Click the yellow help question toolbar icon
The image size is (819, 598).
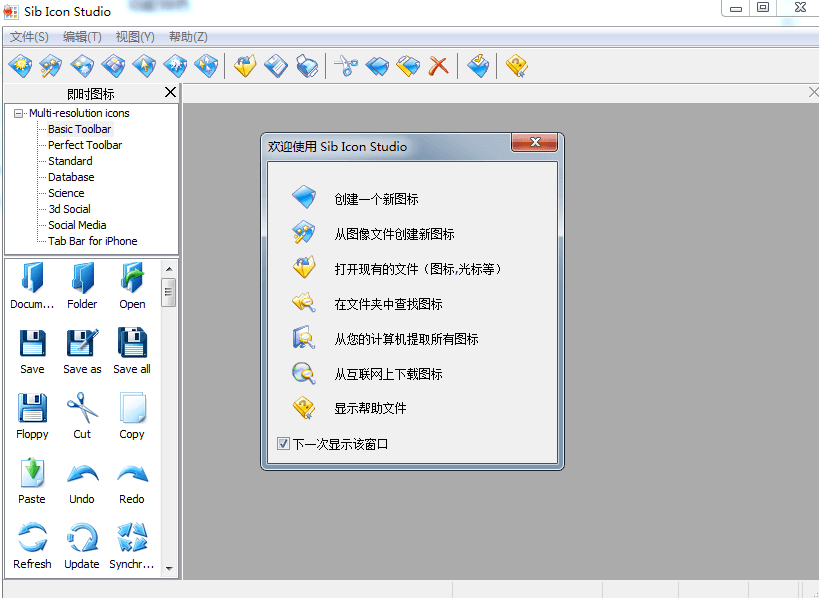click(x=517, y=66)
